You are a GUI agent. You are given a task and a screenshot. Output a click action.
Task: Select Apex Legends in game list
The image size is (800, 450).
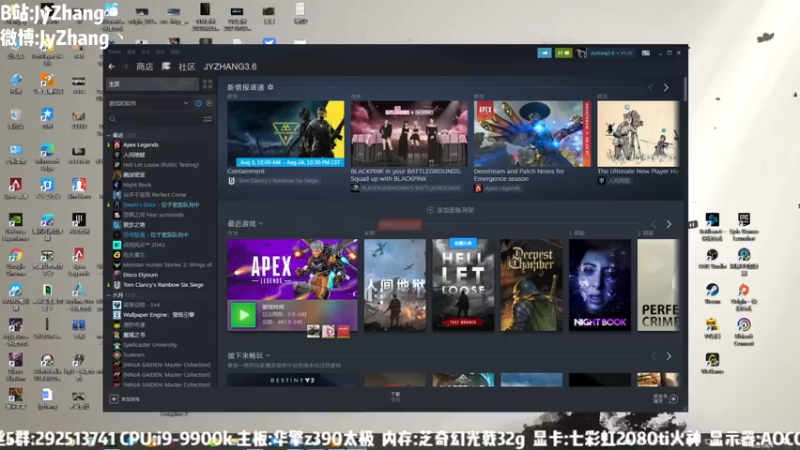tap(140, 145)
